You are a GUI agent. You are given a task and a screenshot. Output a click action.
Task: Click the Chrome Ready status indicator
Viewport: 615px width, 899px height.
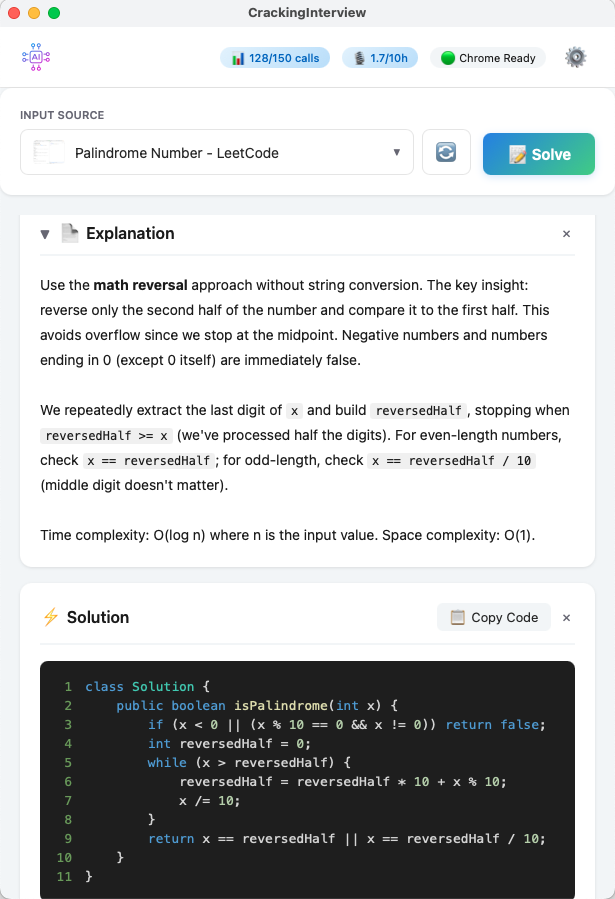point(487,58)
